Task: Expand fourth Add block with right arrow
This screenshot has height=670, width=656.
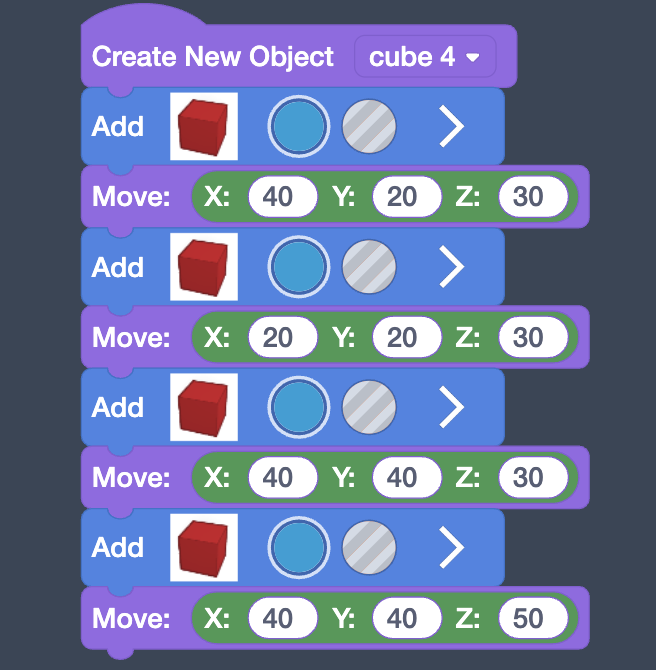Action: (x=452, y=547)
